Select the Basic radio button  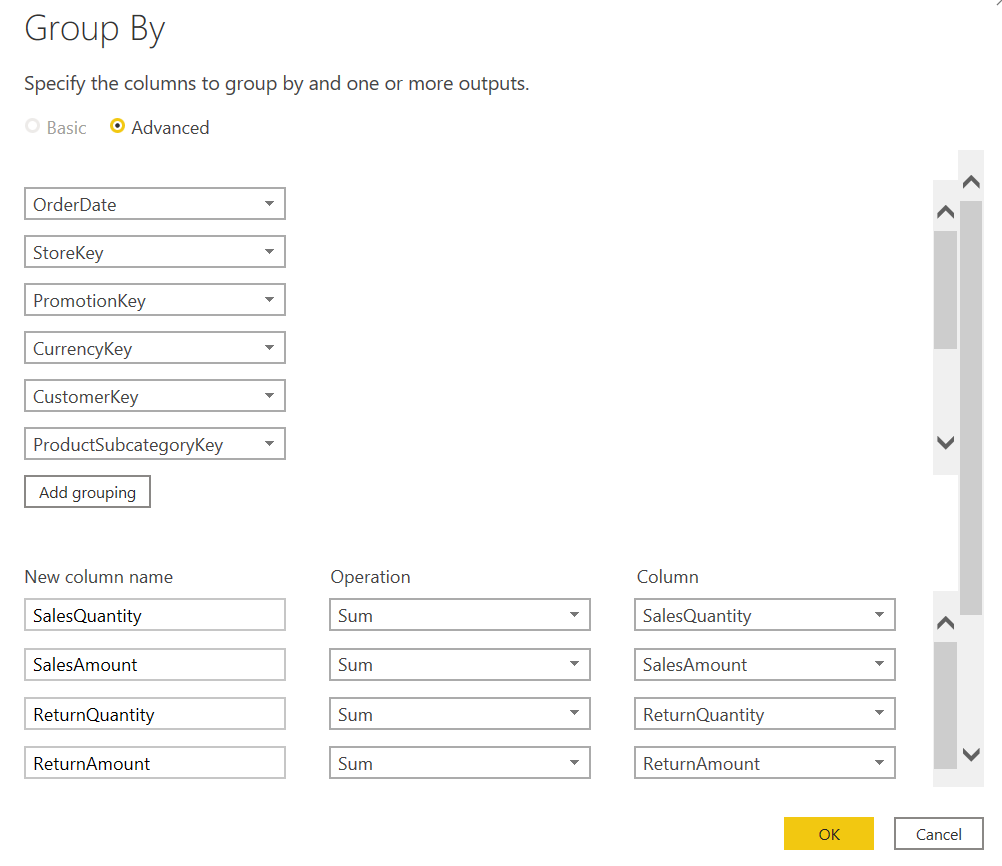(33, 127)
